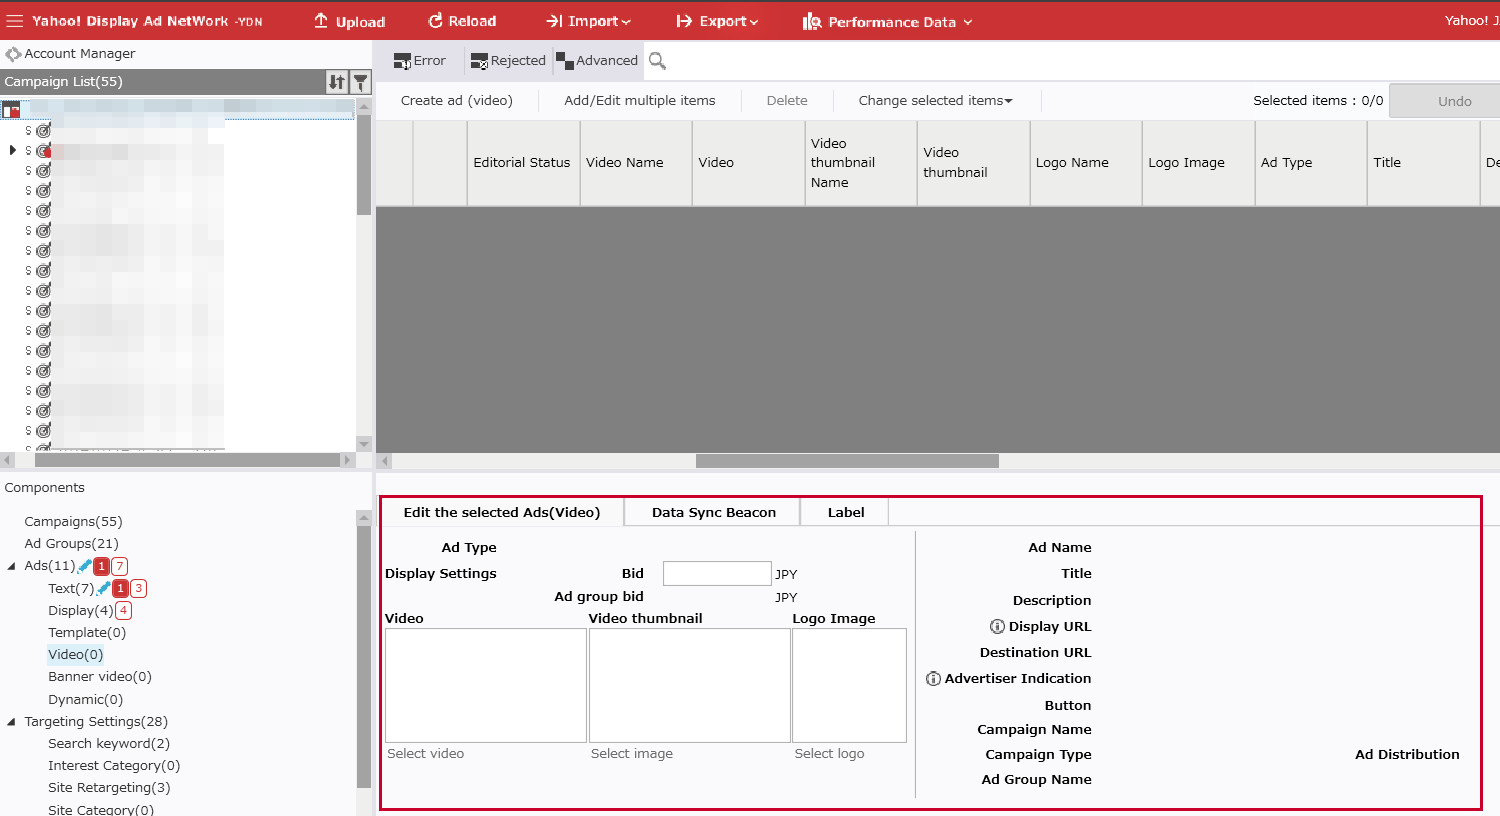
Task: Click the Select image link
Action: pyautogui.click(x=632, y=754)
